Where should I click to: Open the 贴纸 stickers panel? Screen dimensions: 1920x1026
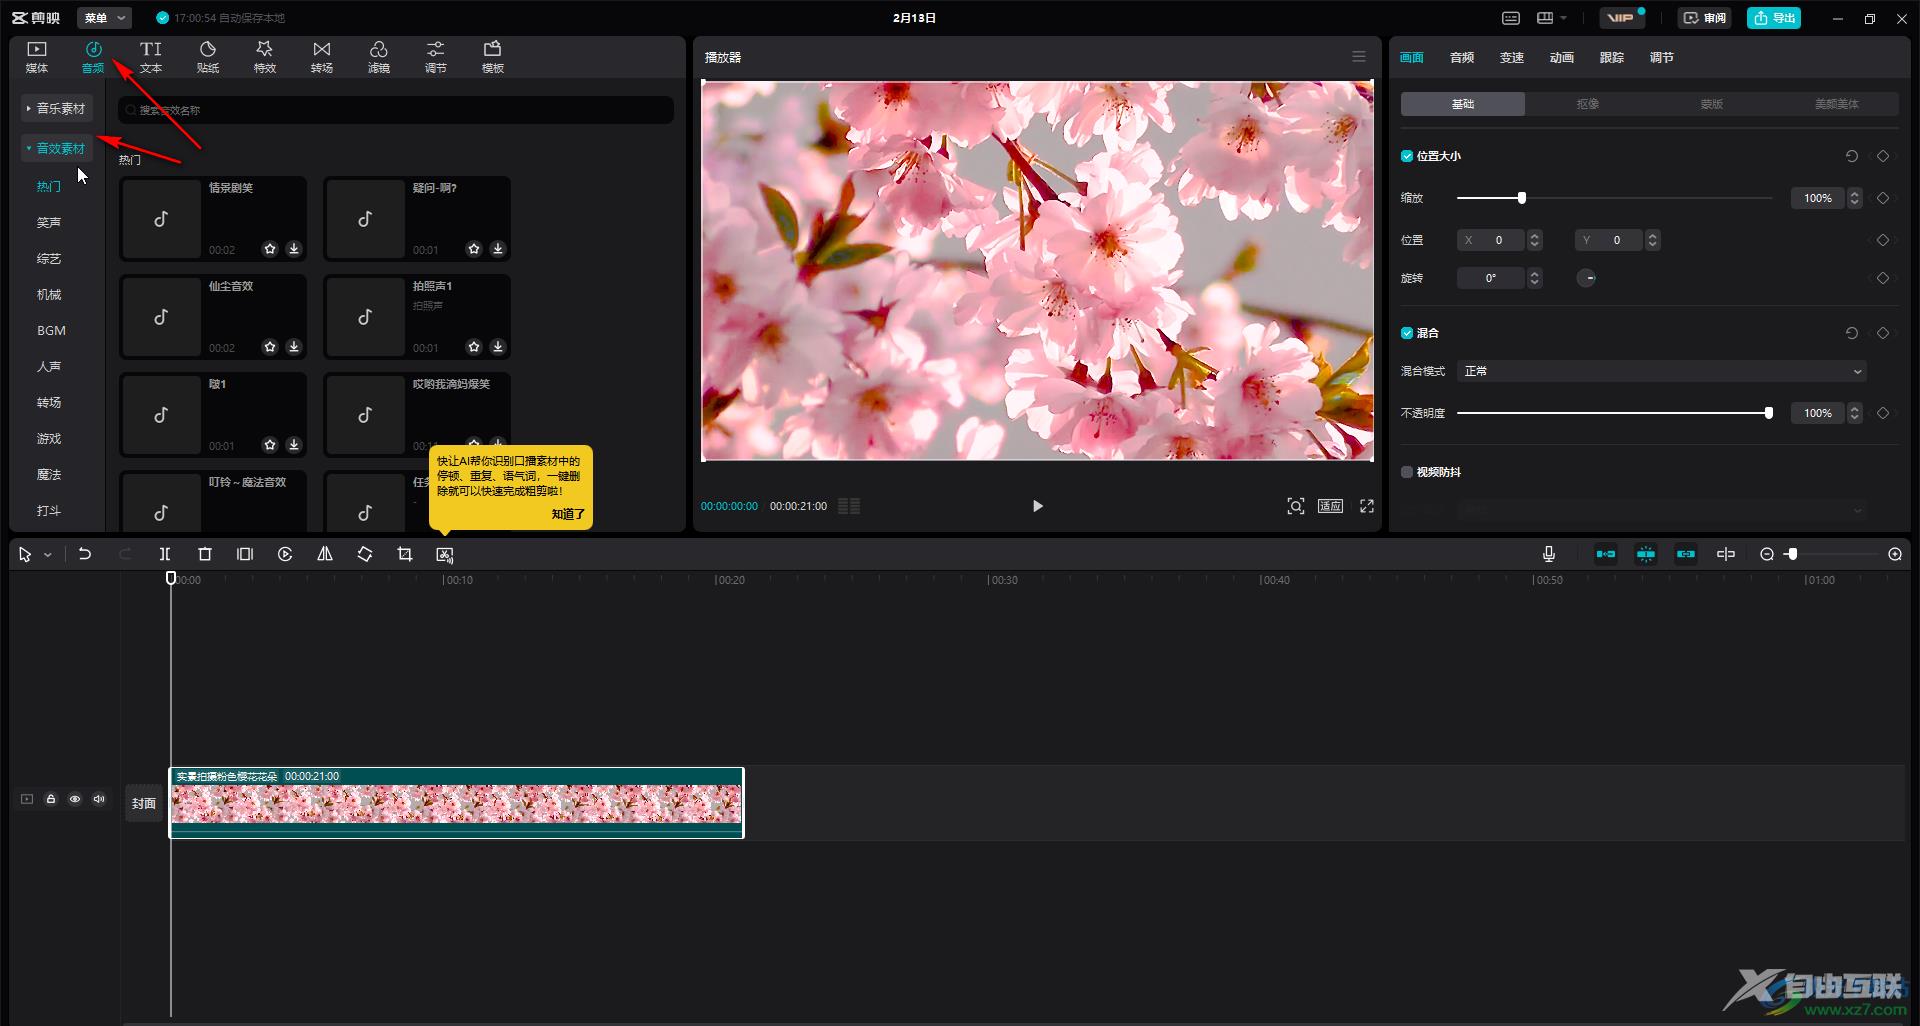pos(208,57)
